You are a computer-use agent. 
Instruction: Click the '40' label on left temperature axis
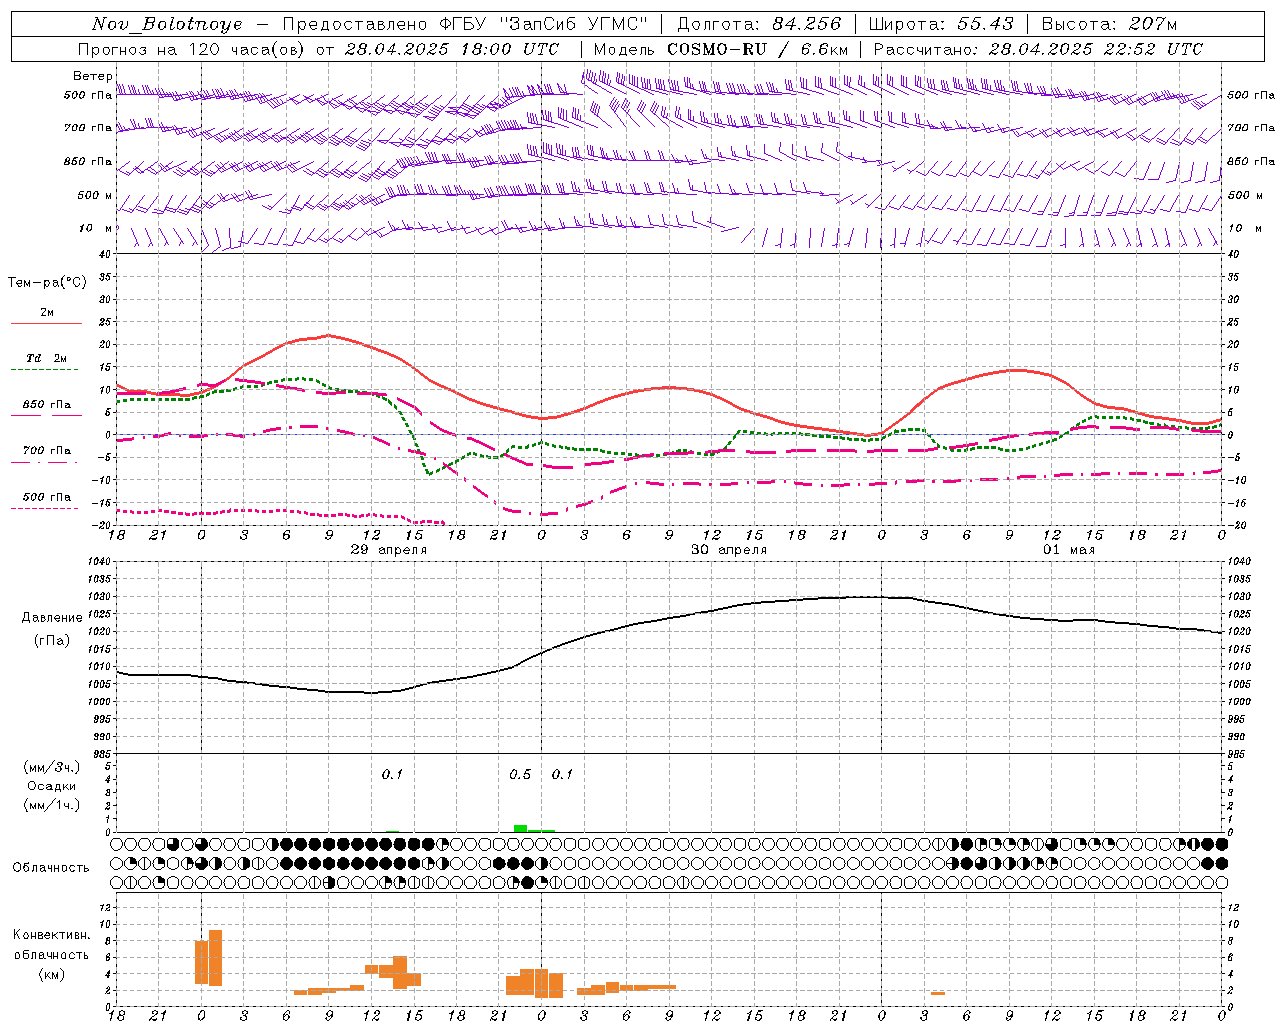(104, 254)
